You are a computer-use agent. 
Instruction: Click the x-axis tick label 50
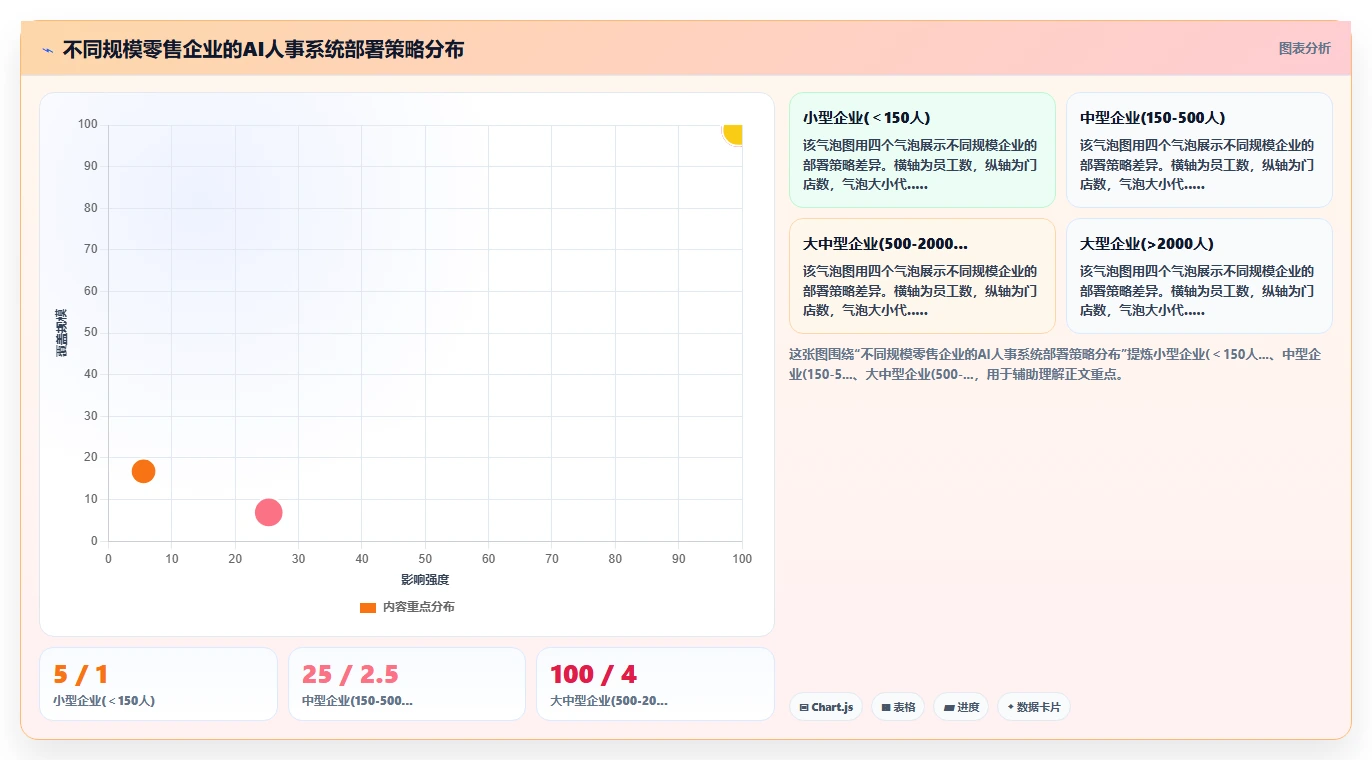[x=425, y=559]
